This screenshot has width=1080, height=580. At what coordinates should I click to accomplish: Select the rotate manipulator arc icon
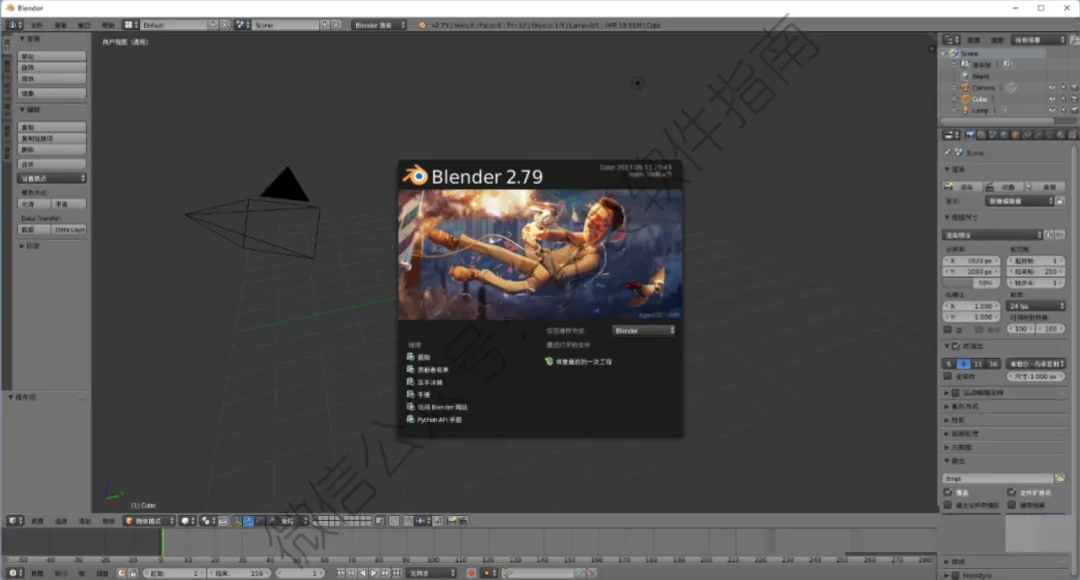pos(260,521)
